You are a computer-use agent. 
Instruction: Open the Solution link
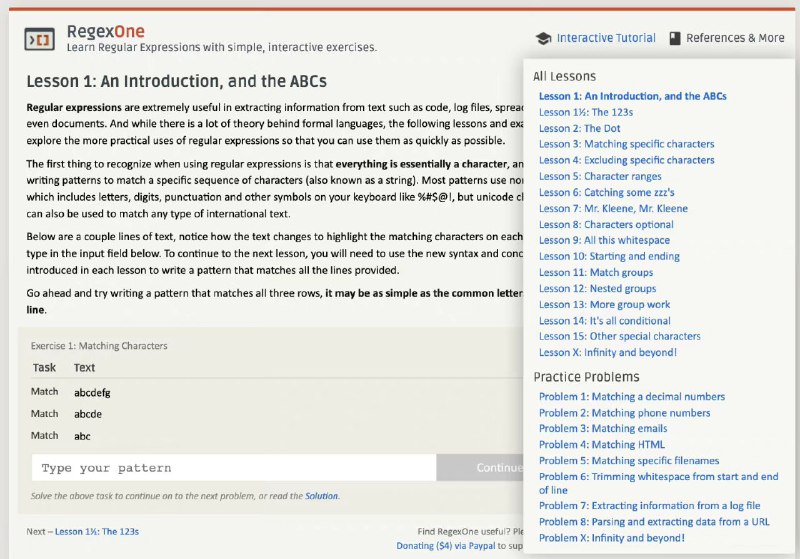coord(321,496)
